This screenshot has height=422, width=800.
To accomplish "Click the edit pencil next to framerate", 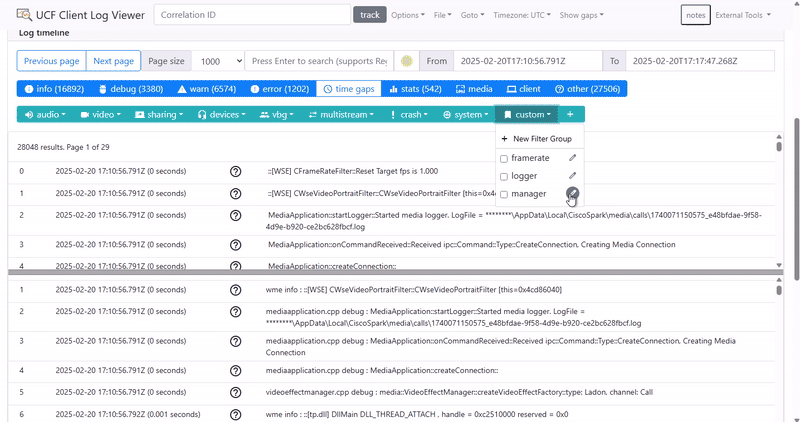I will click(572, 158).
